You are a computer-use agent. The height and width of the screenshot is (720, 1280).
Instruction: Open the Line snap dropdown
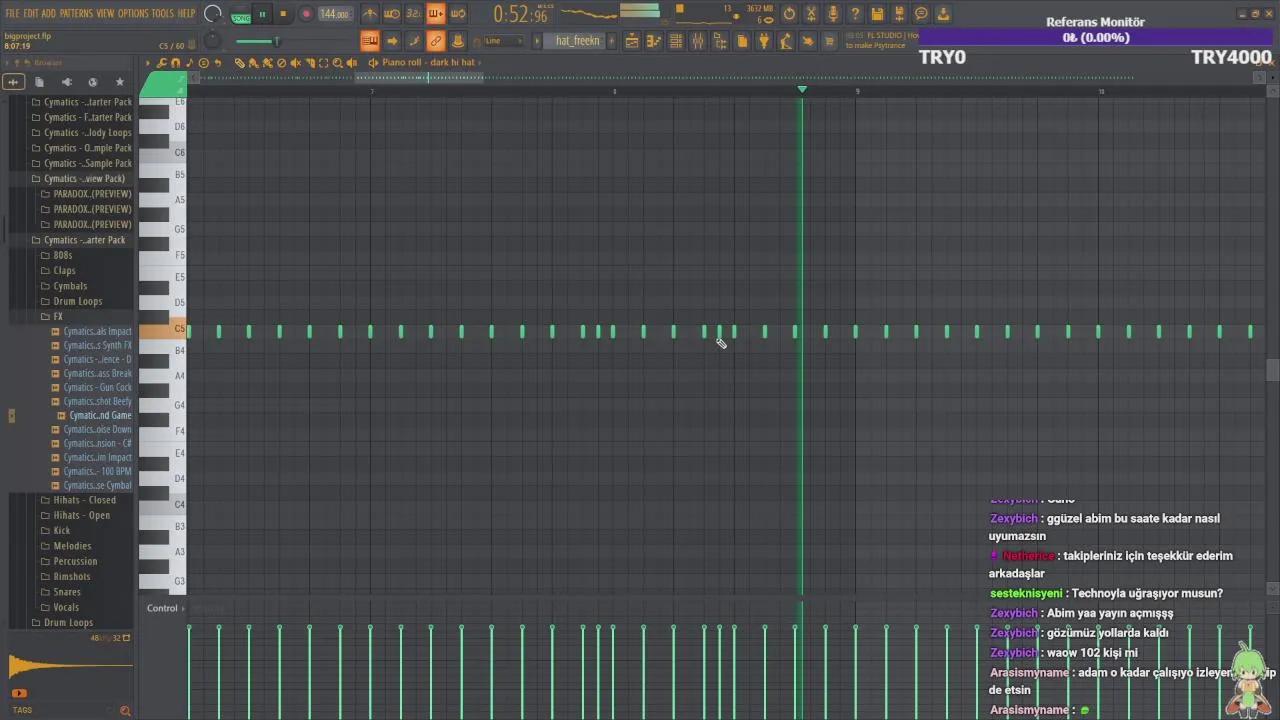point(503,41)
